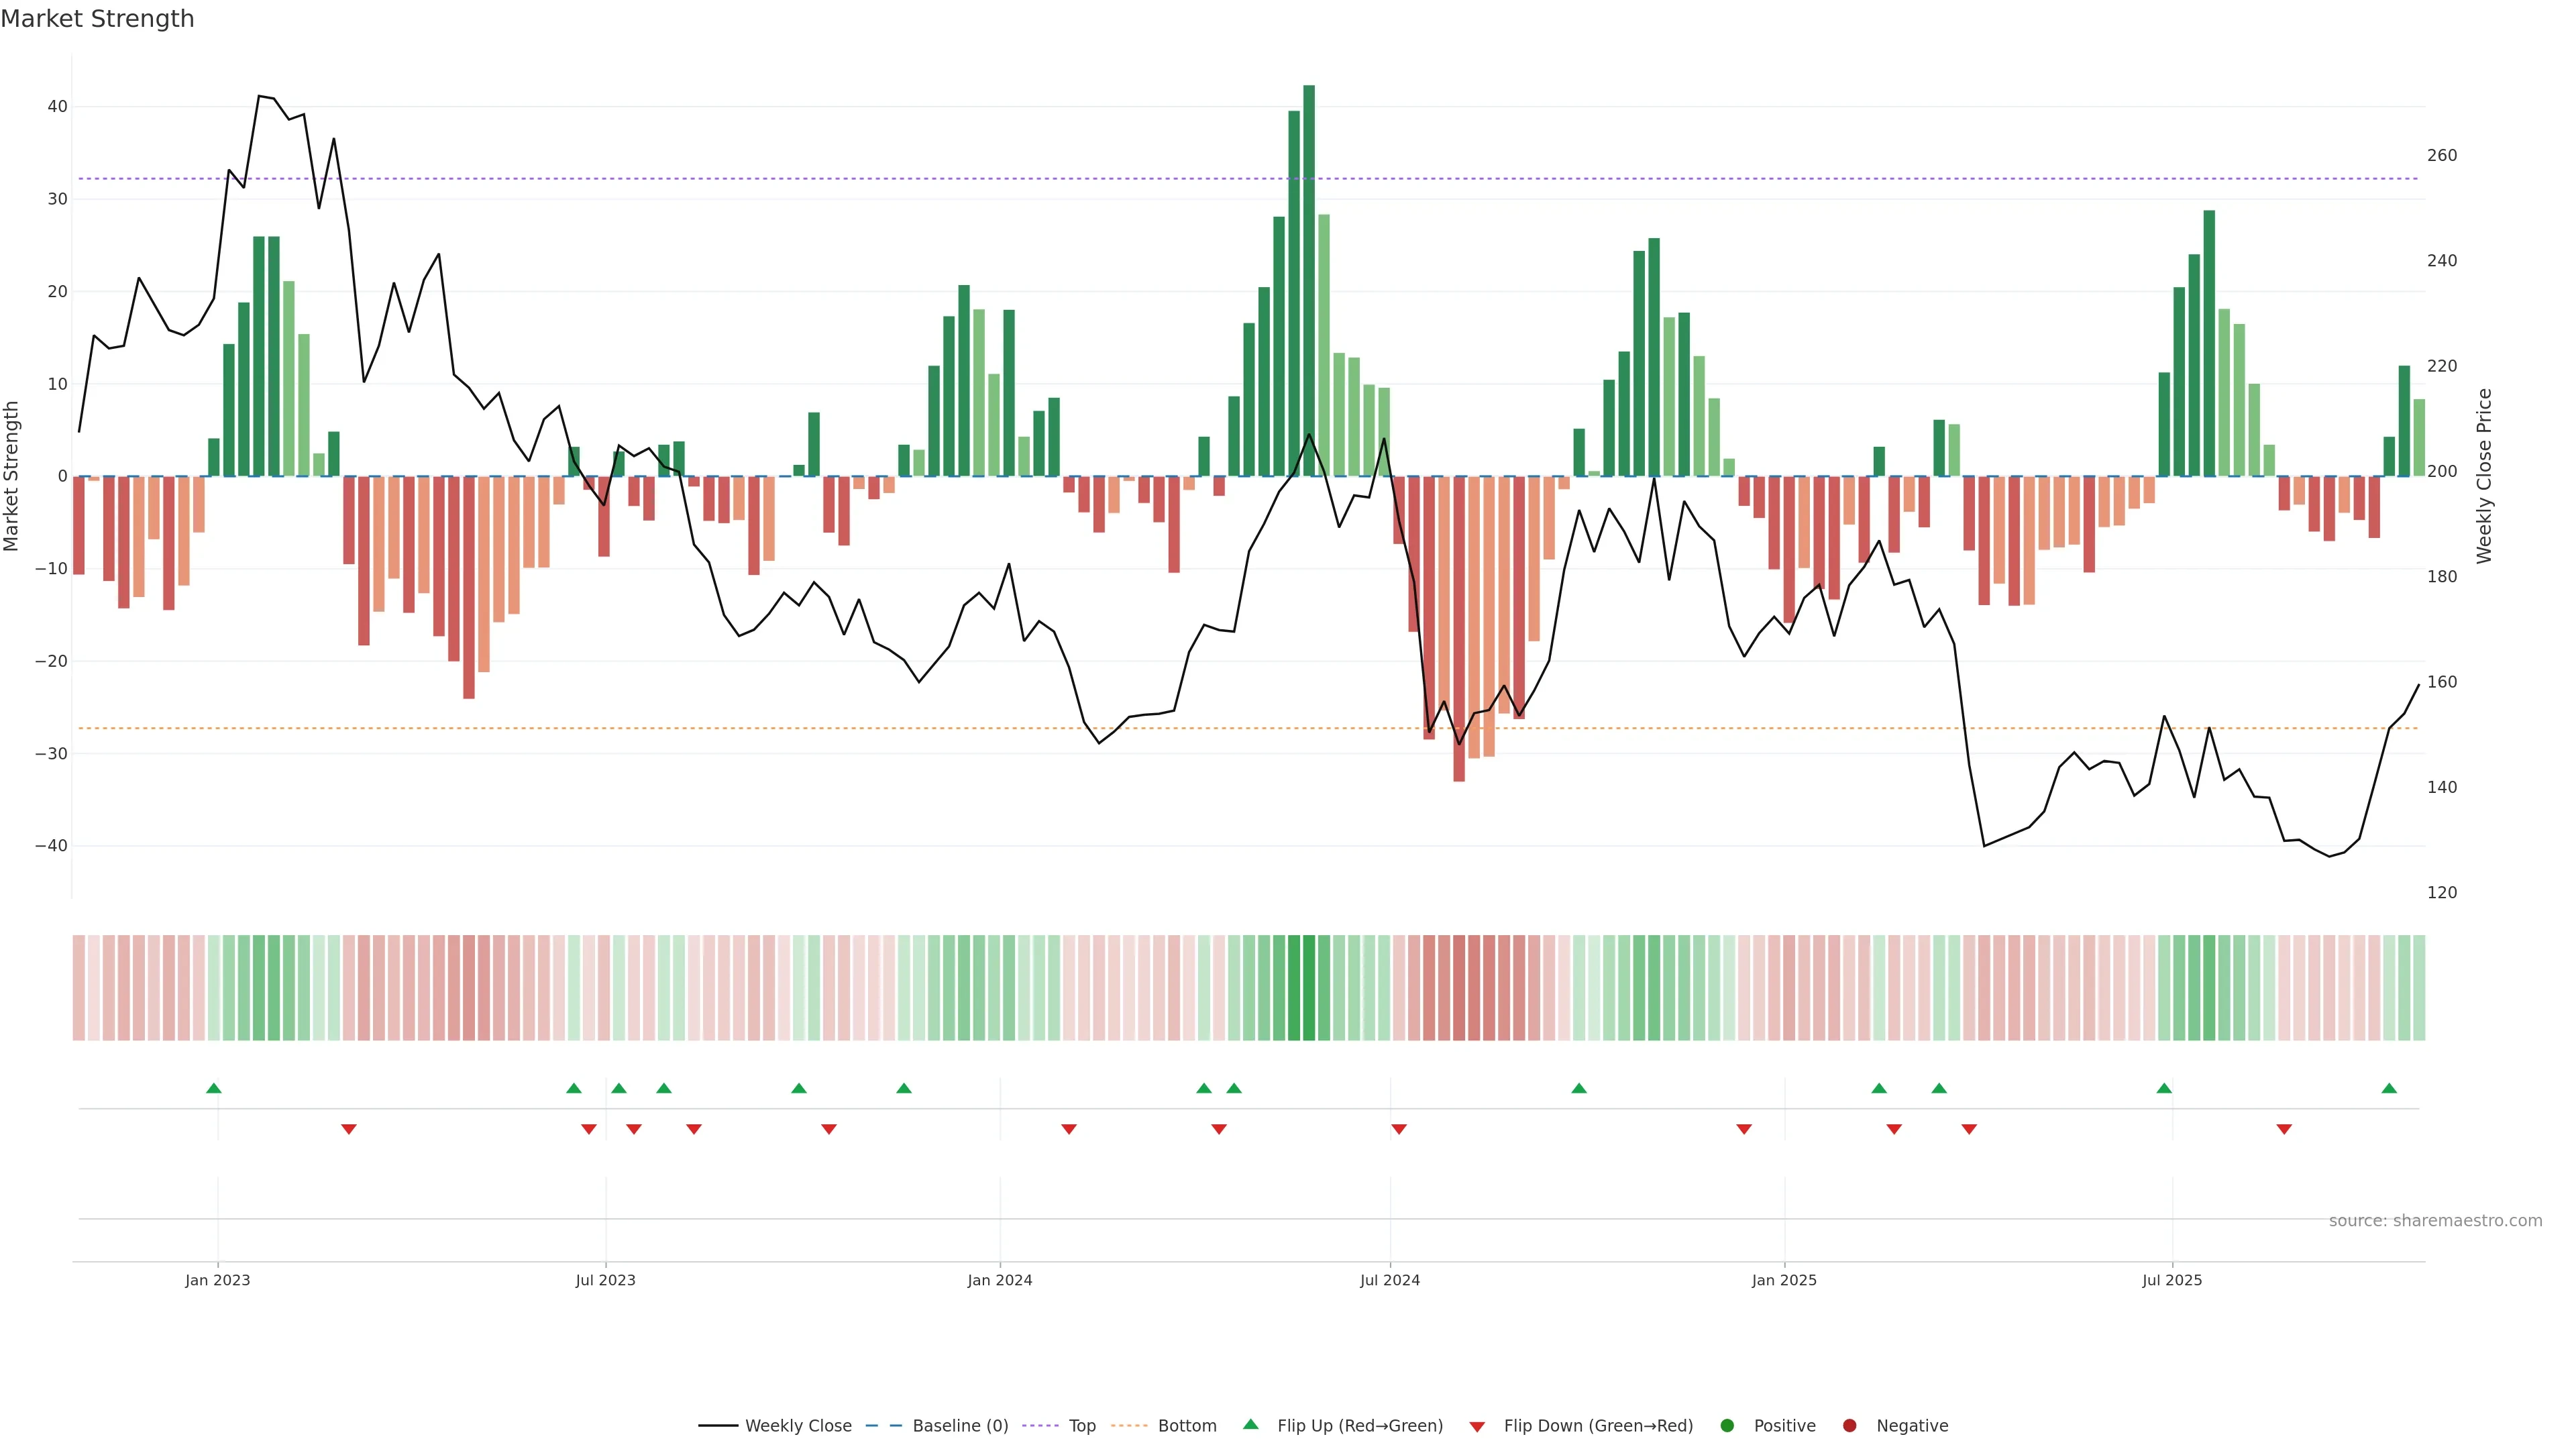Click the last green flip-up triangle at far right
This screenshot has height=1449, width=2576.
point(2389,1088)
